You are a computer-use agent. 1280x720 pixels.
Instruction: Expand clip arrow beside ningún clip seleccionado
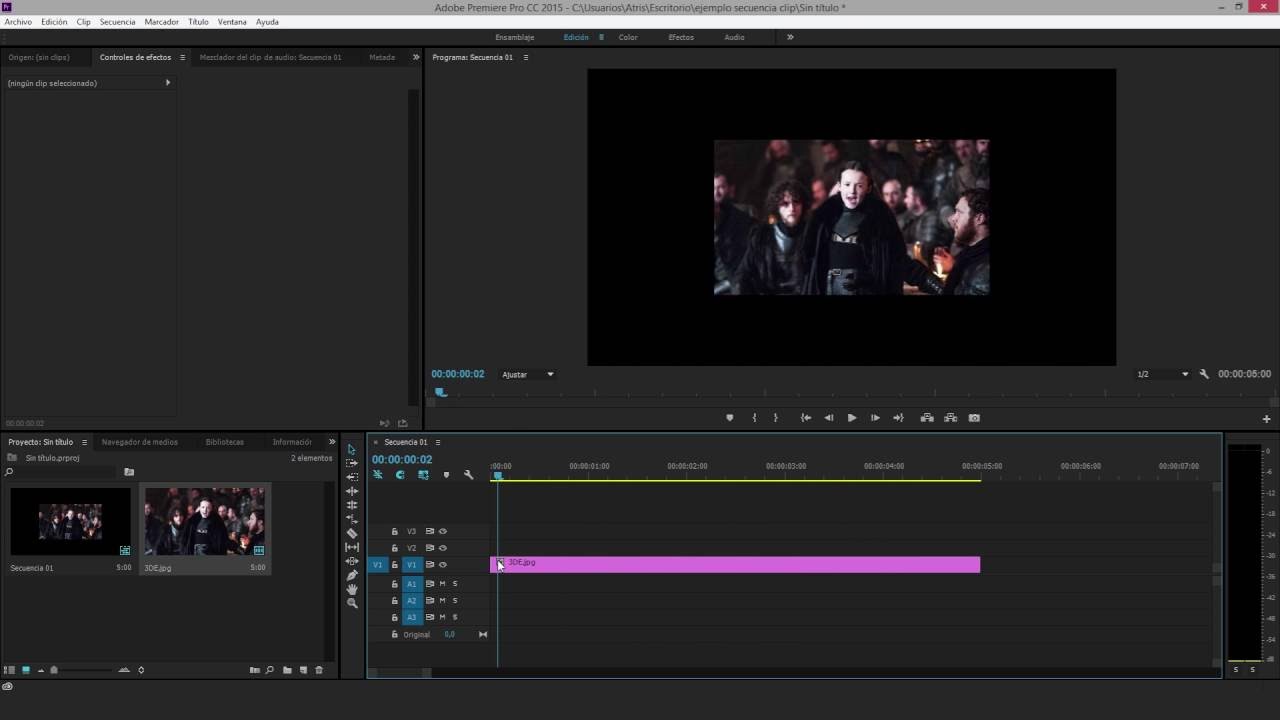[x=168, y=83]
